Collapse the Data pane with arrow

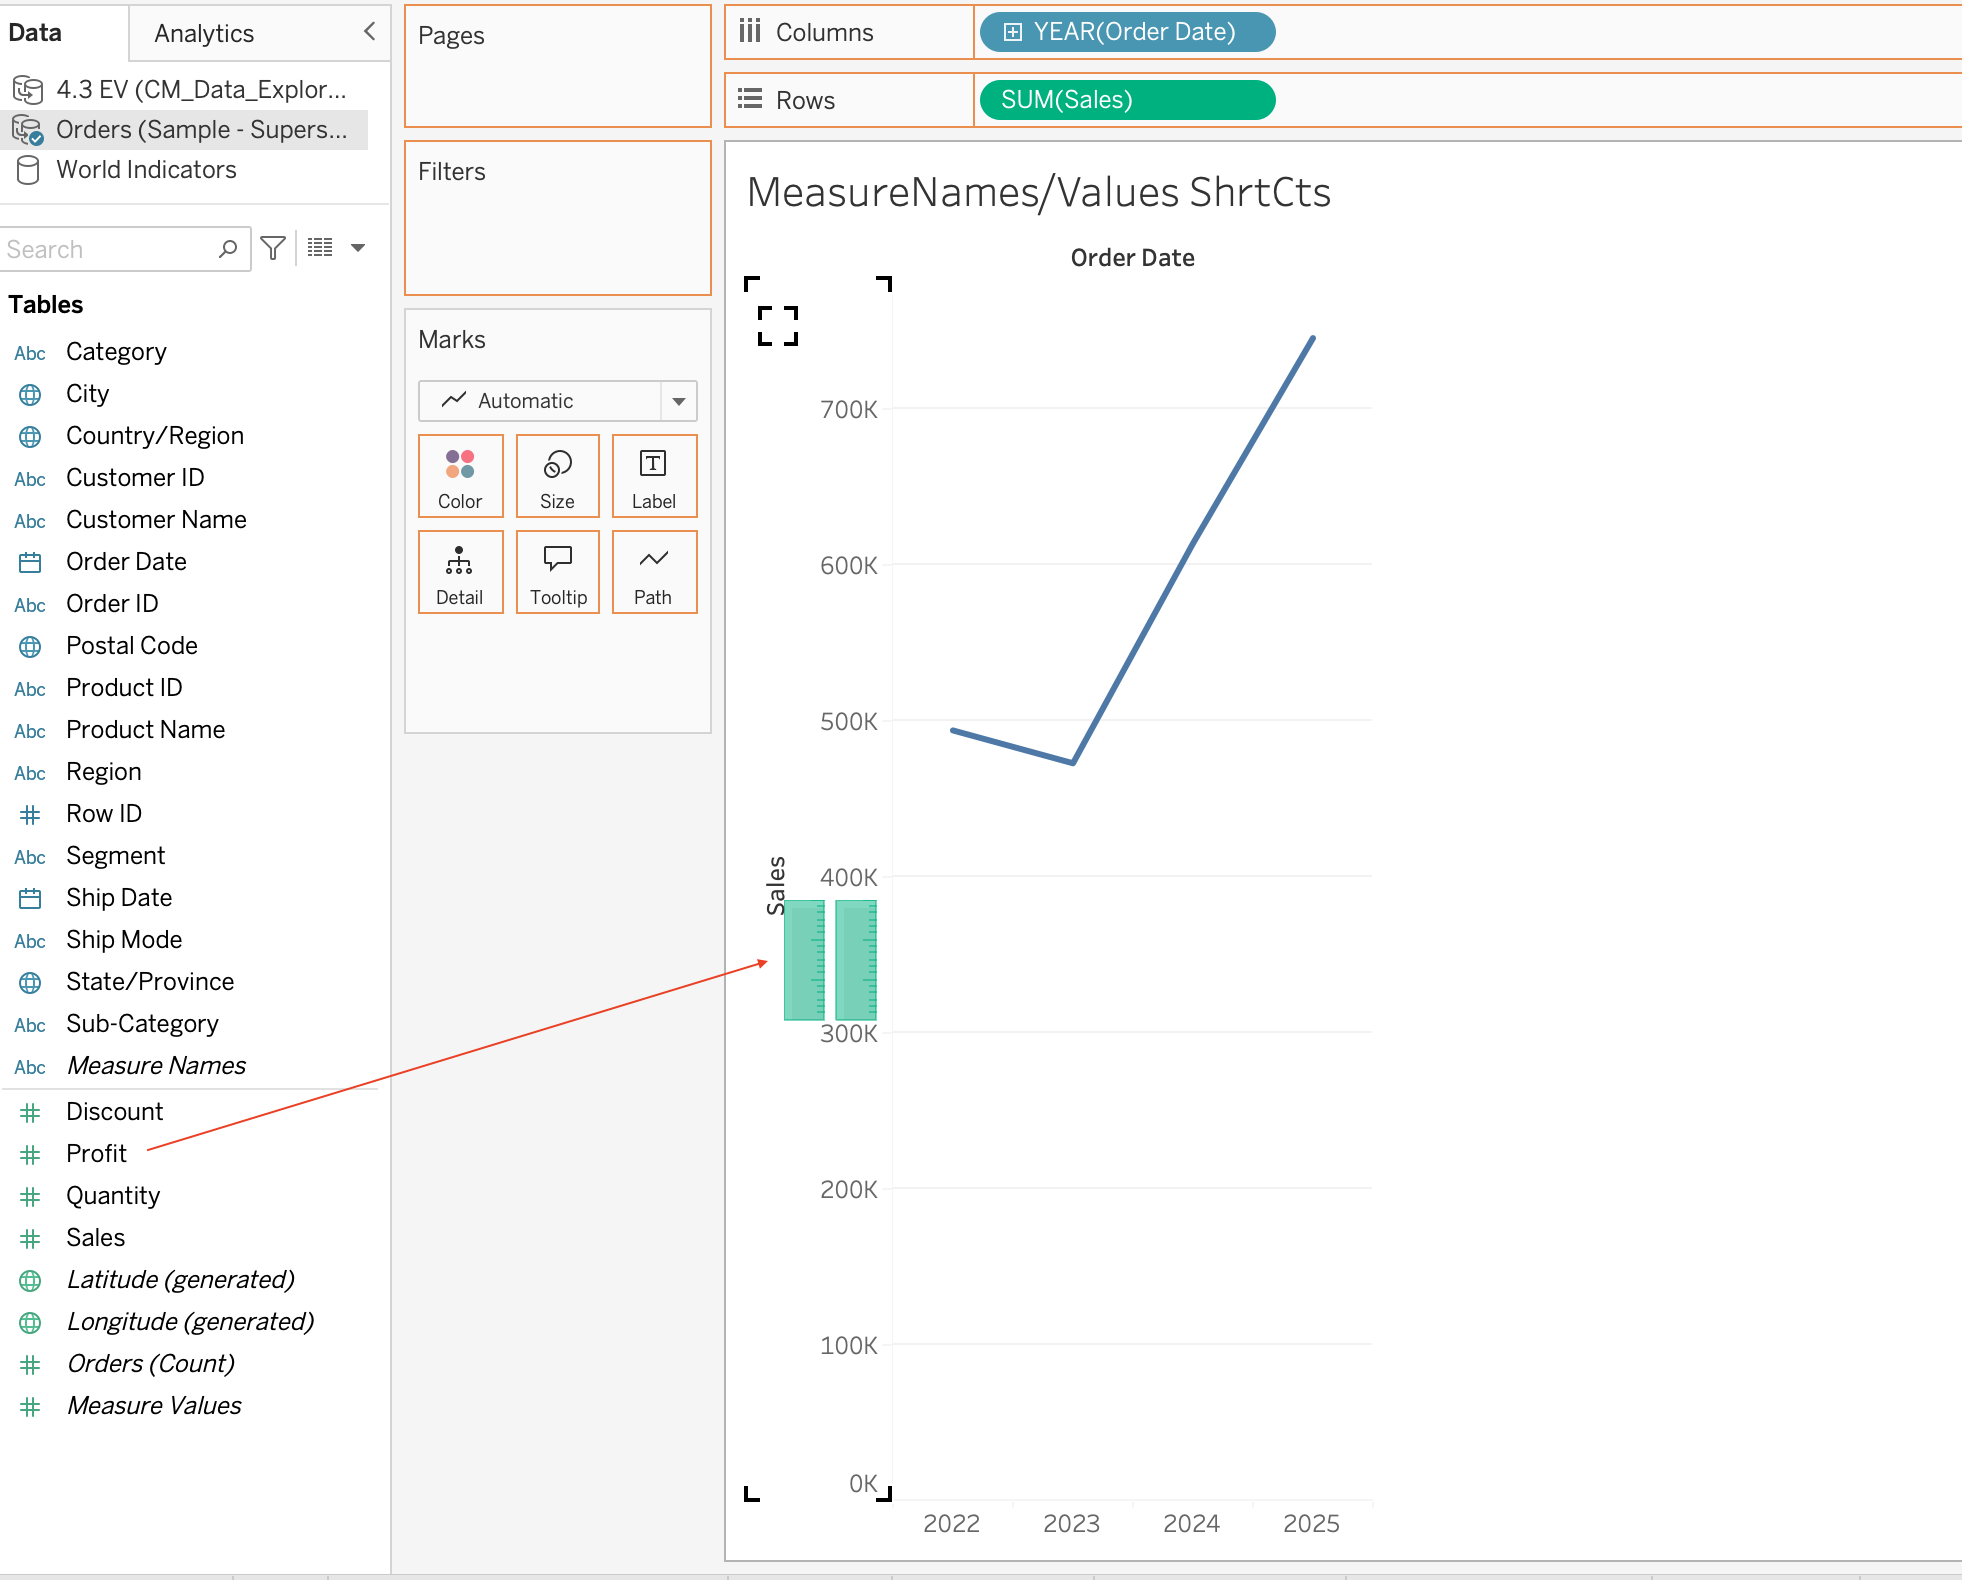tap(369, 31)
